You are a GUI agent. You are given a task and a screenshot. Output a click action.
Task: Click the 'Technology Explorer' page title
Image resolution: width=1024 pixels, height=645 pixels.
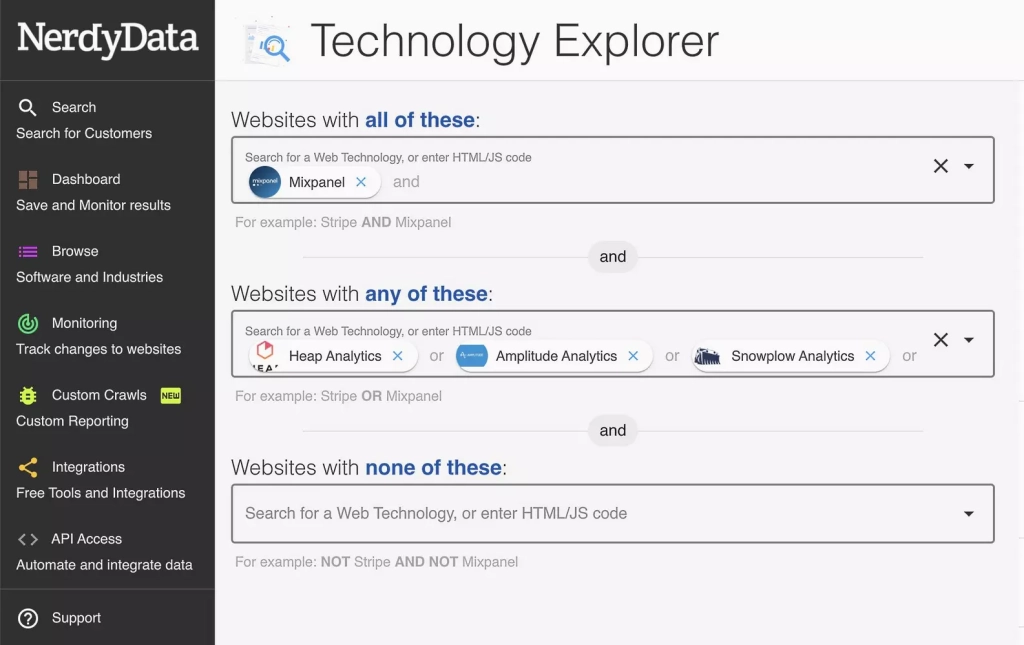[x=515, y=42]
